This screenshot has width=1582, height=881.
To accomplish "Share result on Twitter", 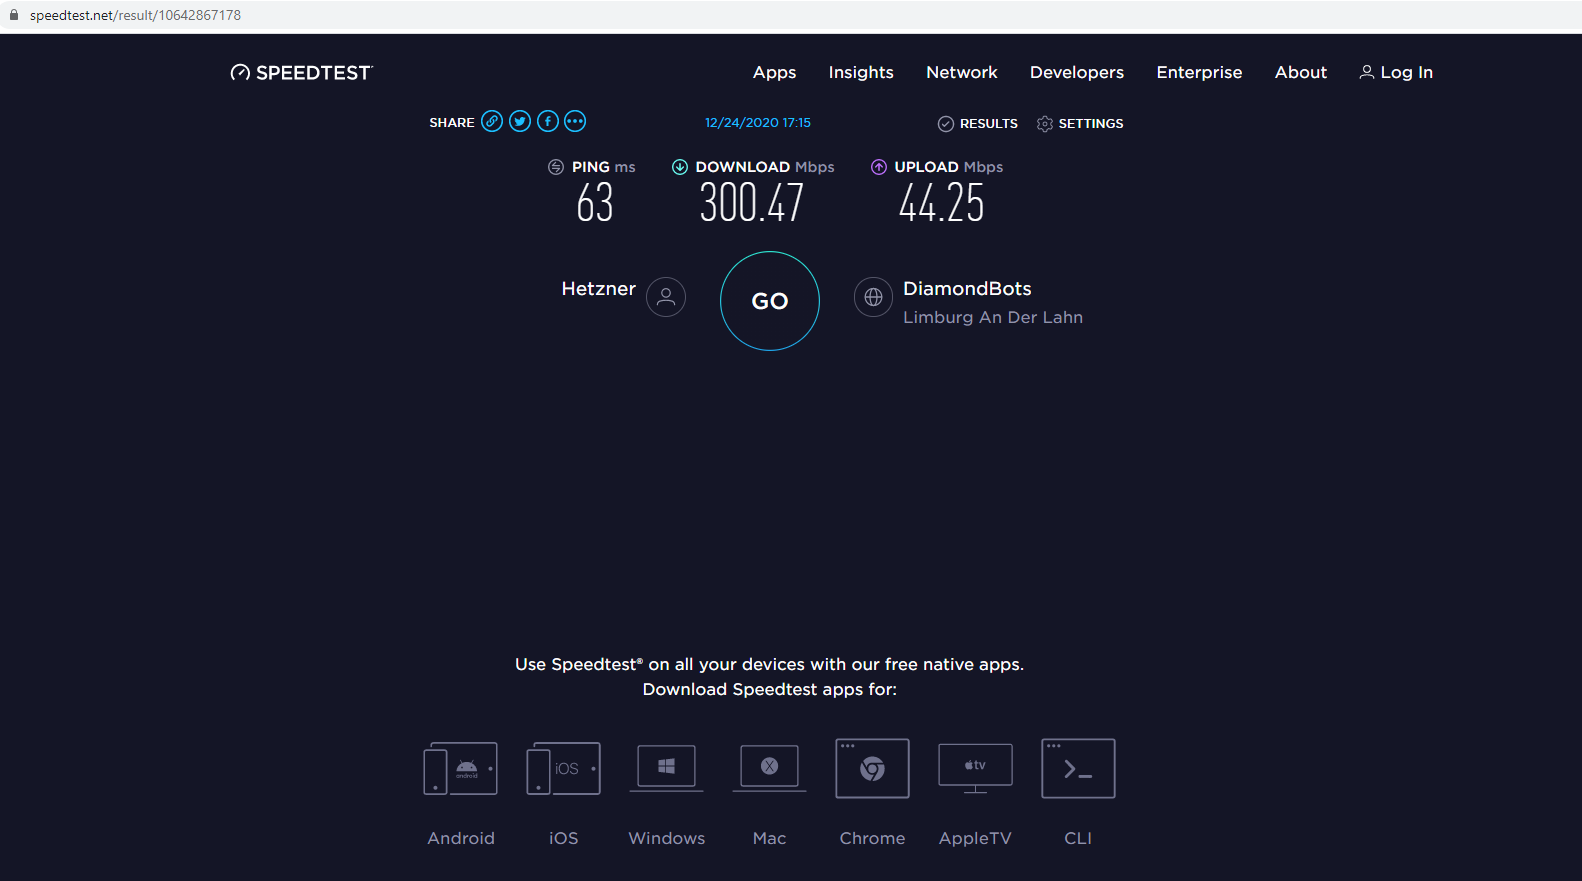I will [520, 121].
